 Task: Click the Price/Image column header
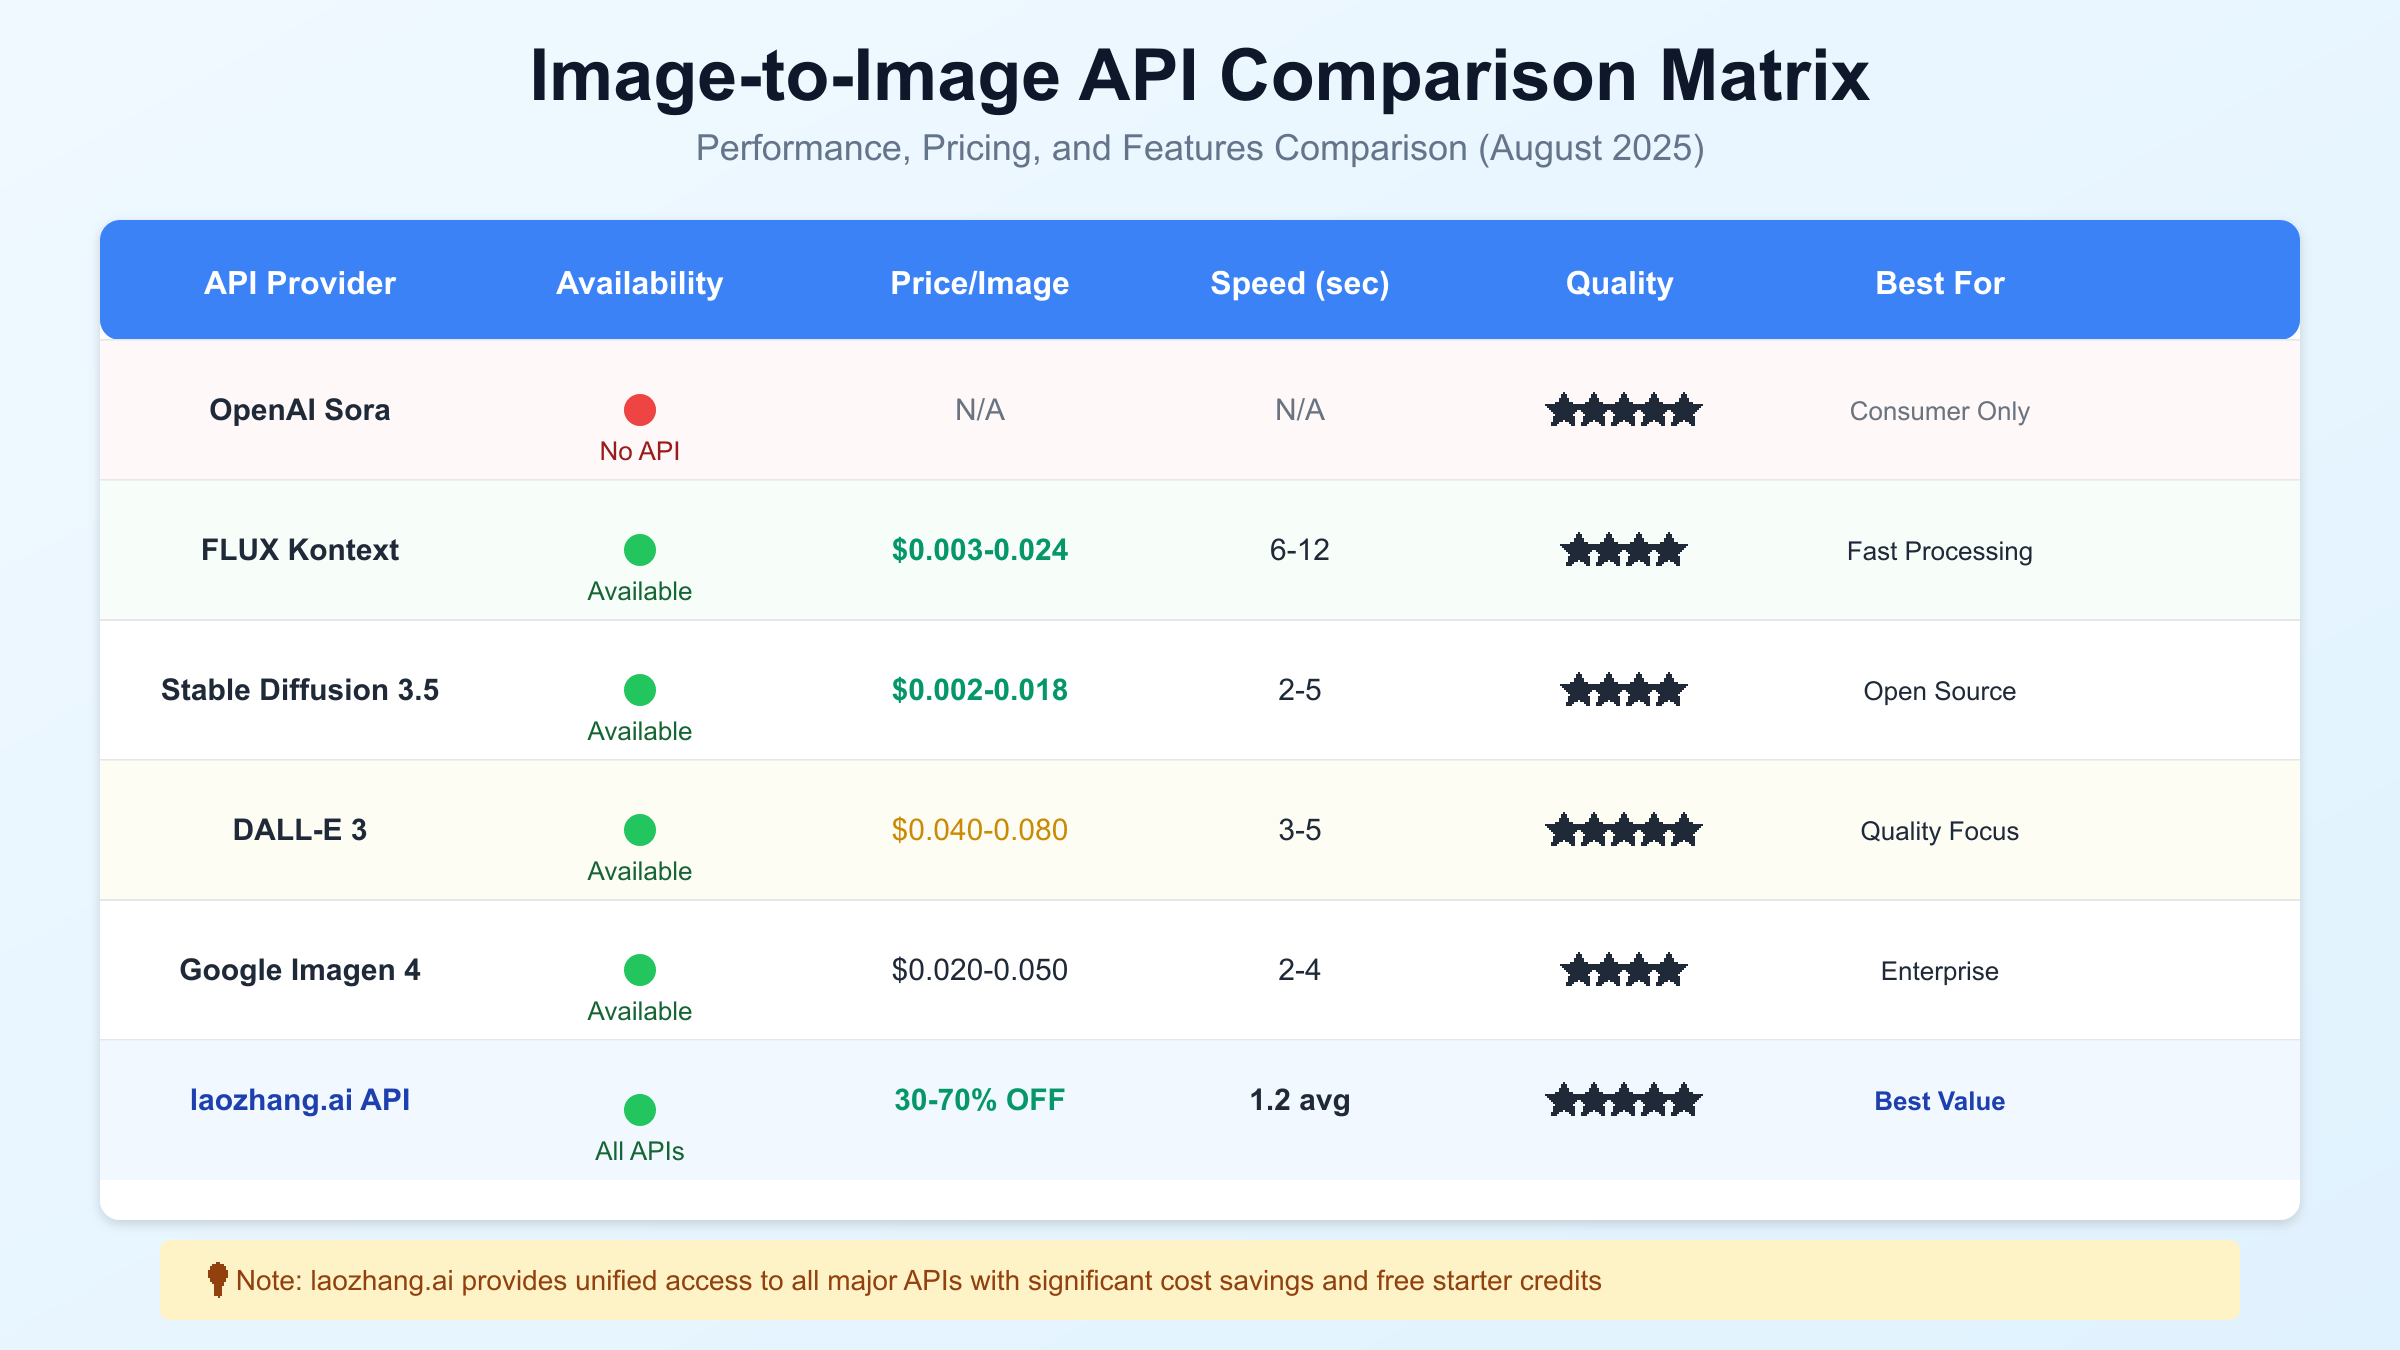(980, 283)
